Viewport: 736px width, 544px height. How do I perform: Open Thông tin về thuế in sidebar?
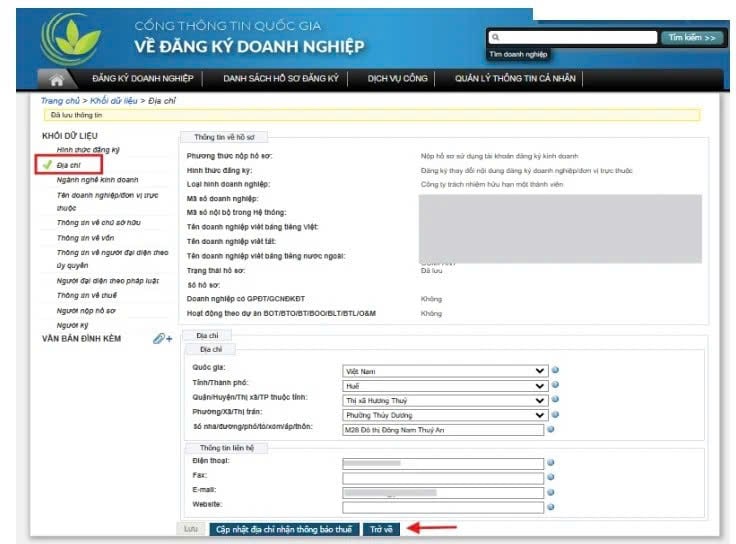(87, 295)
